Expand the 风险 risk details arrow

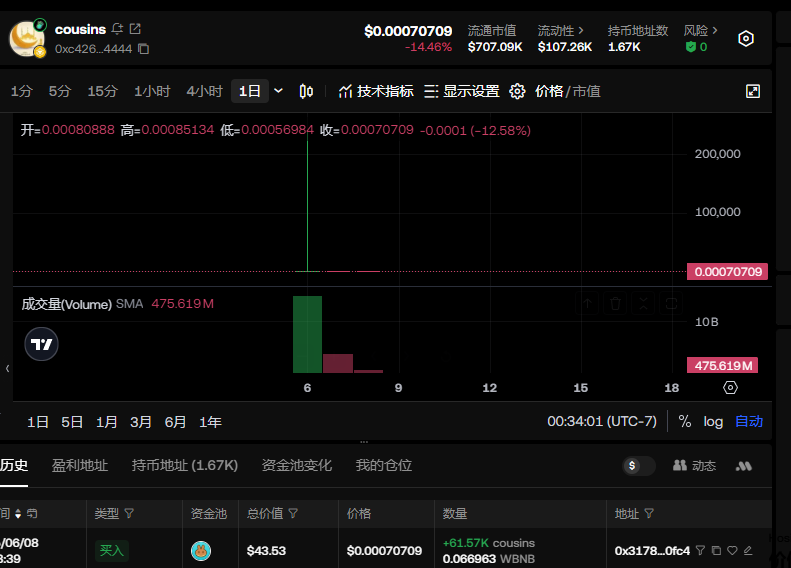pos(714,30)
